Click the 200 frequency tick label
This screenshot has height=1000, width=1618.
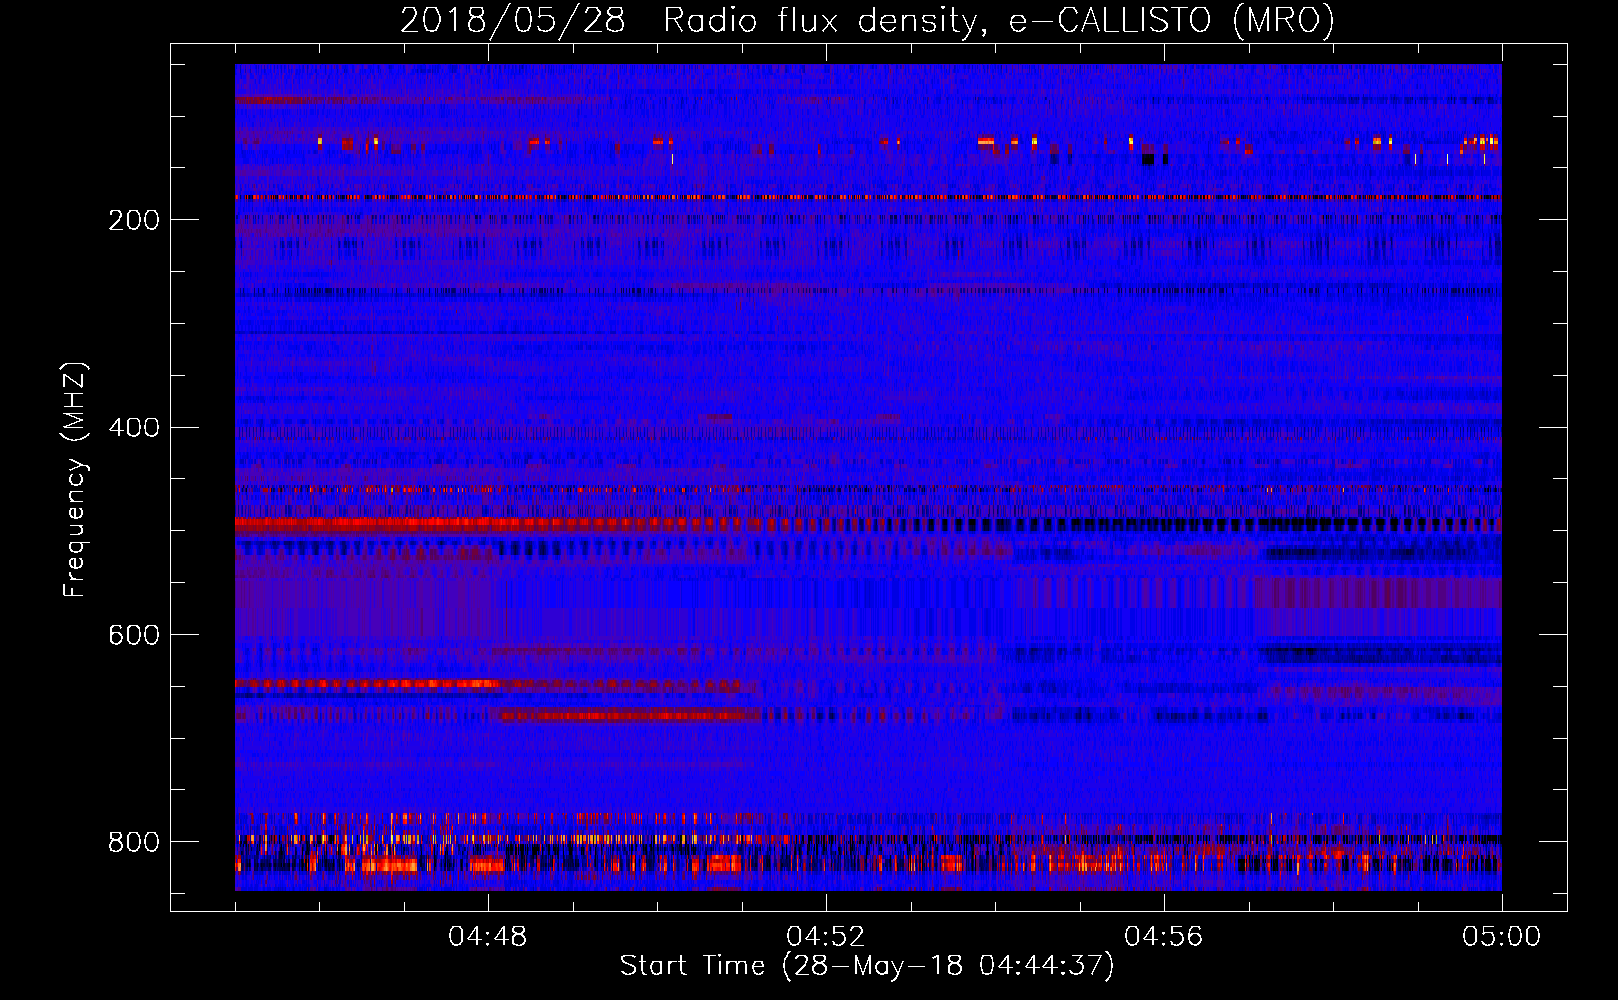click(134, 220)
